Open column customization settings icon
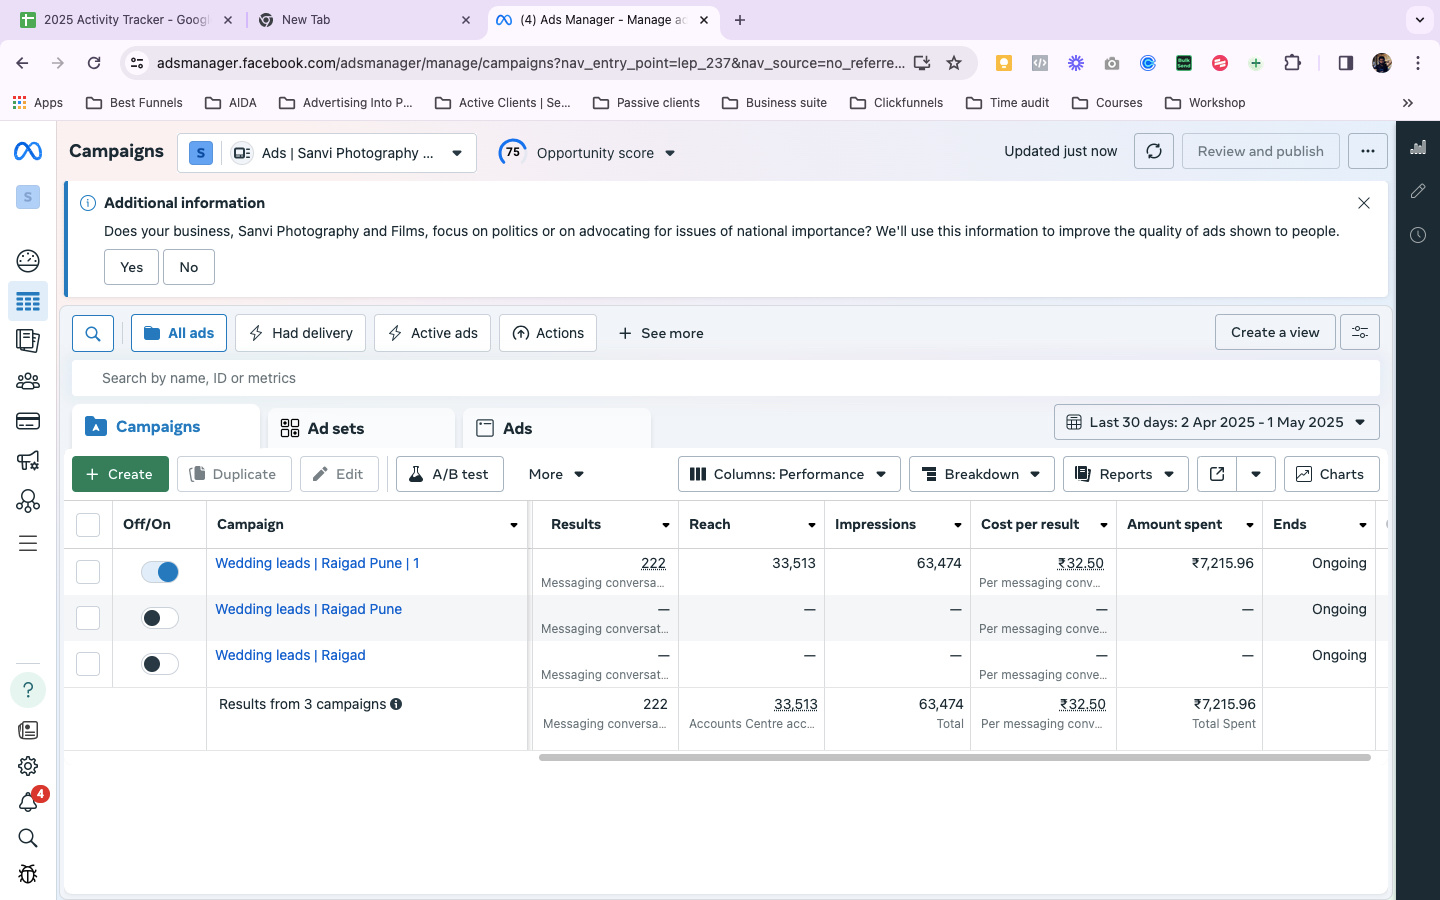 (1360, 333)
